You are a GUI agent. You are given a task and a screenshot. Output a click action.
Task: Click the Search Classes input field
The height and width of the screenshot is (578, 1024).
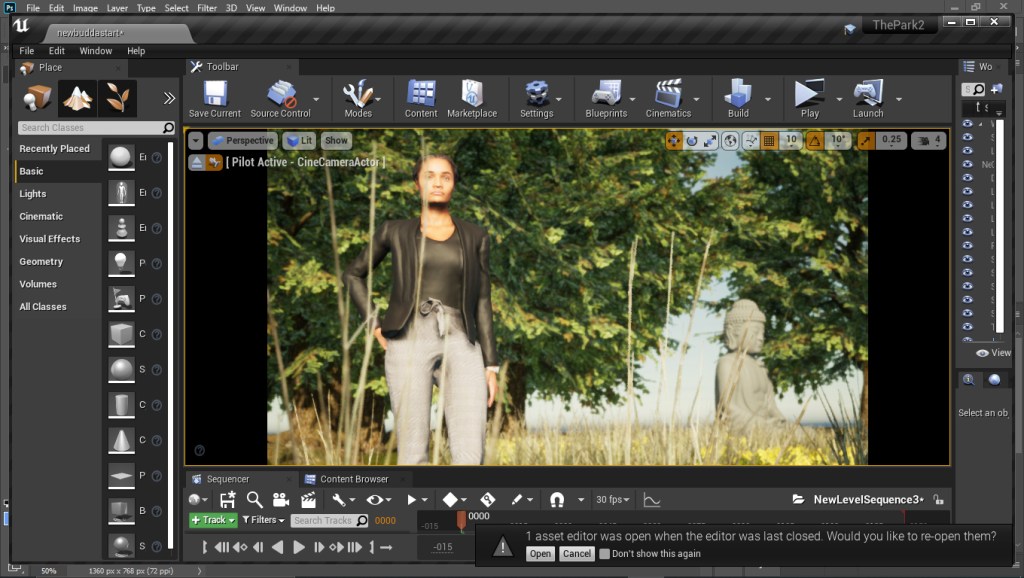tap(90, 128)
